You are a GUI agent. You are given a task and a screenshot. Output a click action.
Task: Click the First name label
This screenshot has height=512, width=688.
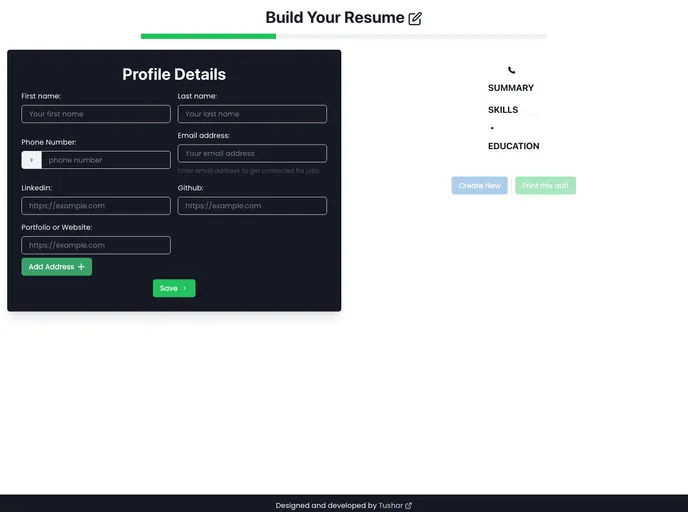41,96
